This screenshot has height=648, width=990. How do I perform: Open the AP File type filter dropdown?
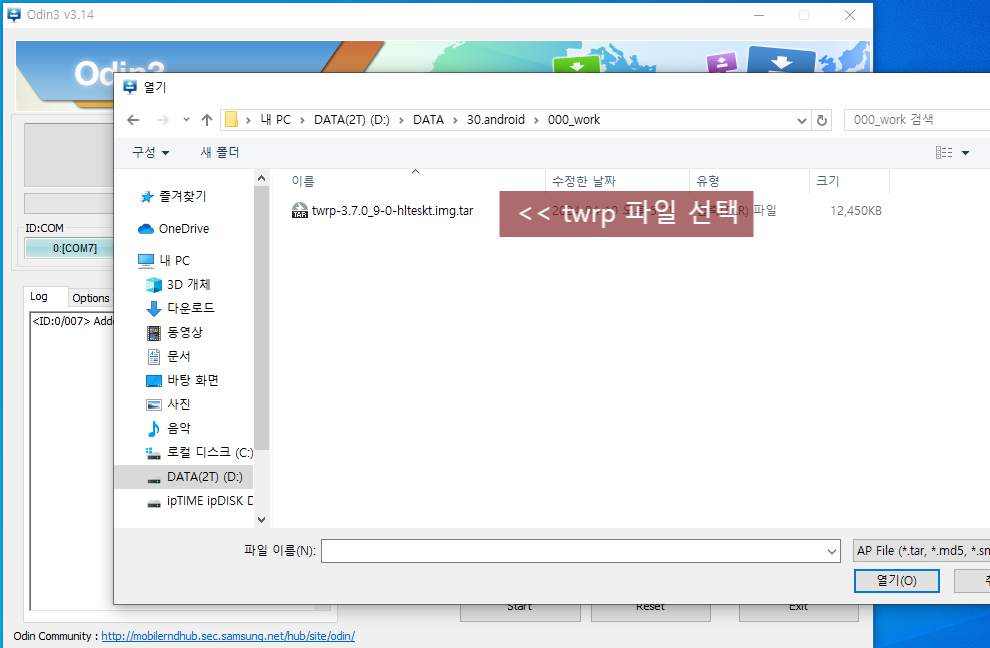[x=921, y=551]
